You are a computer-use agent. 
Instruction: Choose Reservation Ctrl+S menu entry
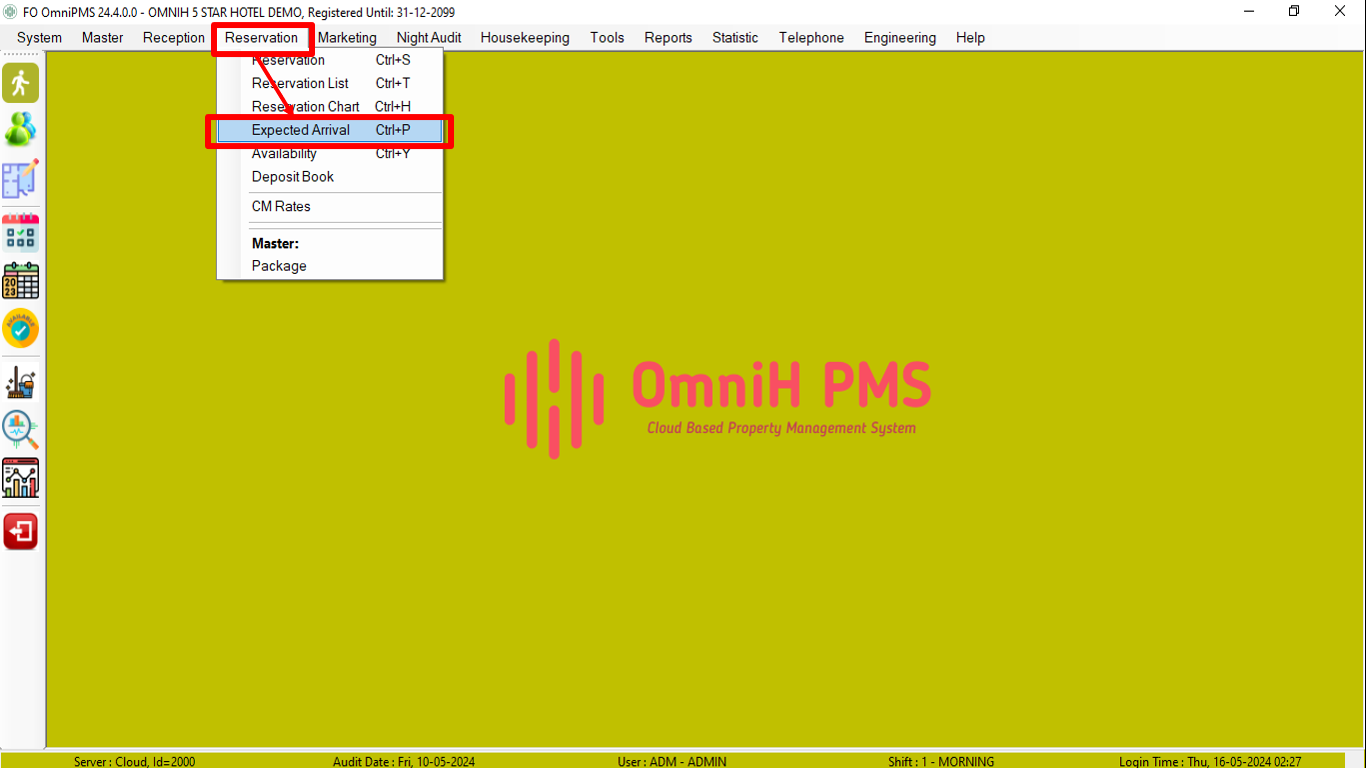pos(330,60)
